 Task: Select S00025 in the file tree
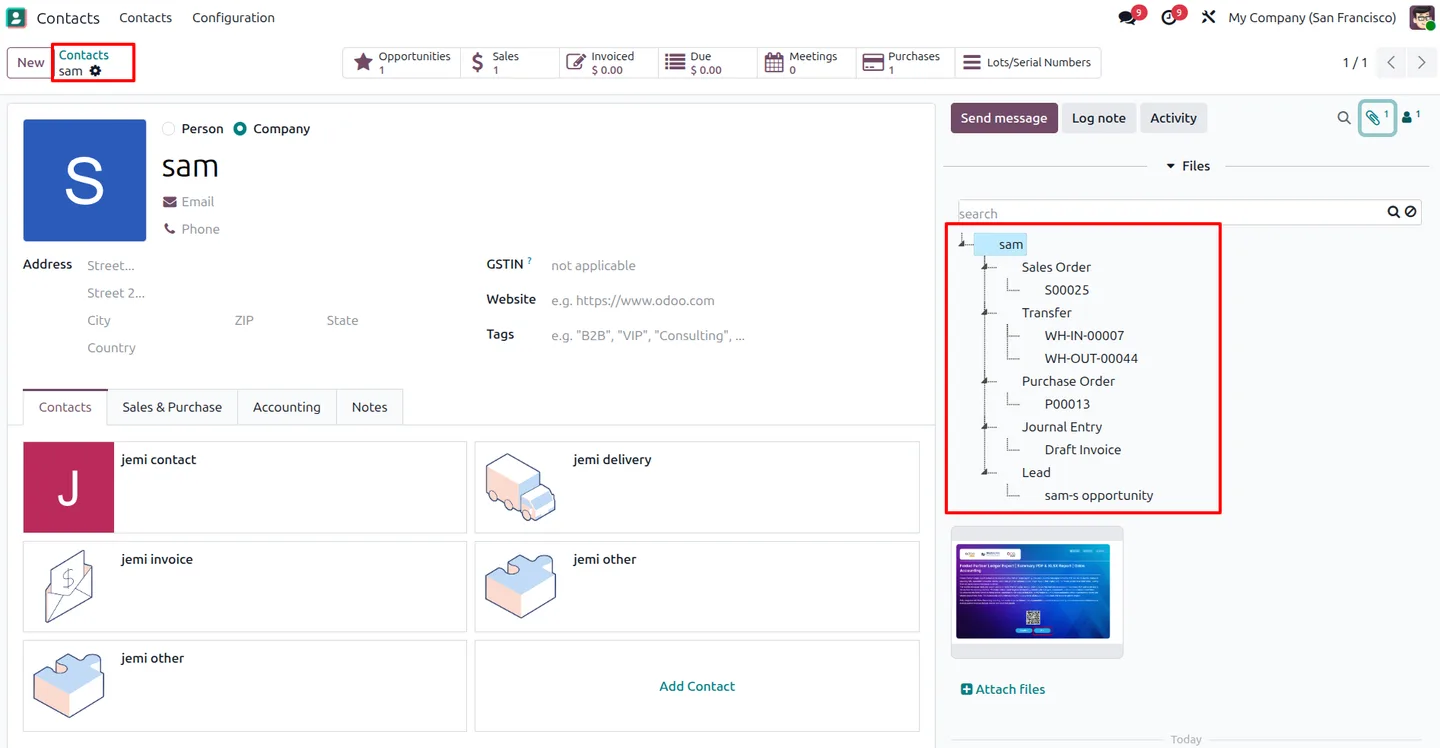1066,290
